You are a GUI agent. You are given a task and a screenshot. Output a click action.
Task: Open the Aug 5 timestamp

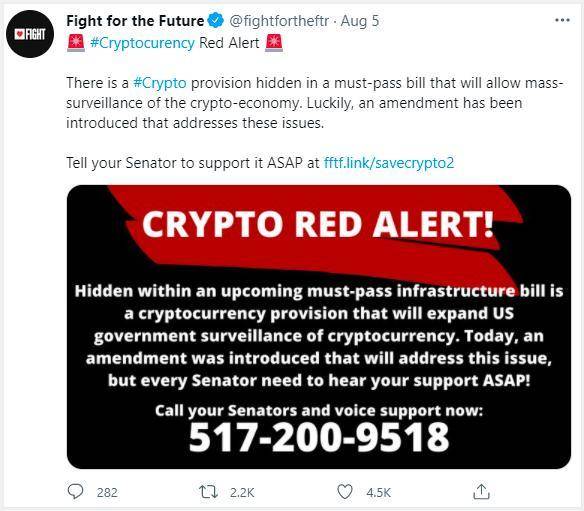(x=360, y=21)
